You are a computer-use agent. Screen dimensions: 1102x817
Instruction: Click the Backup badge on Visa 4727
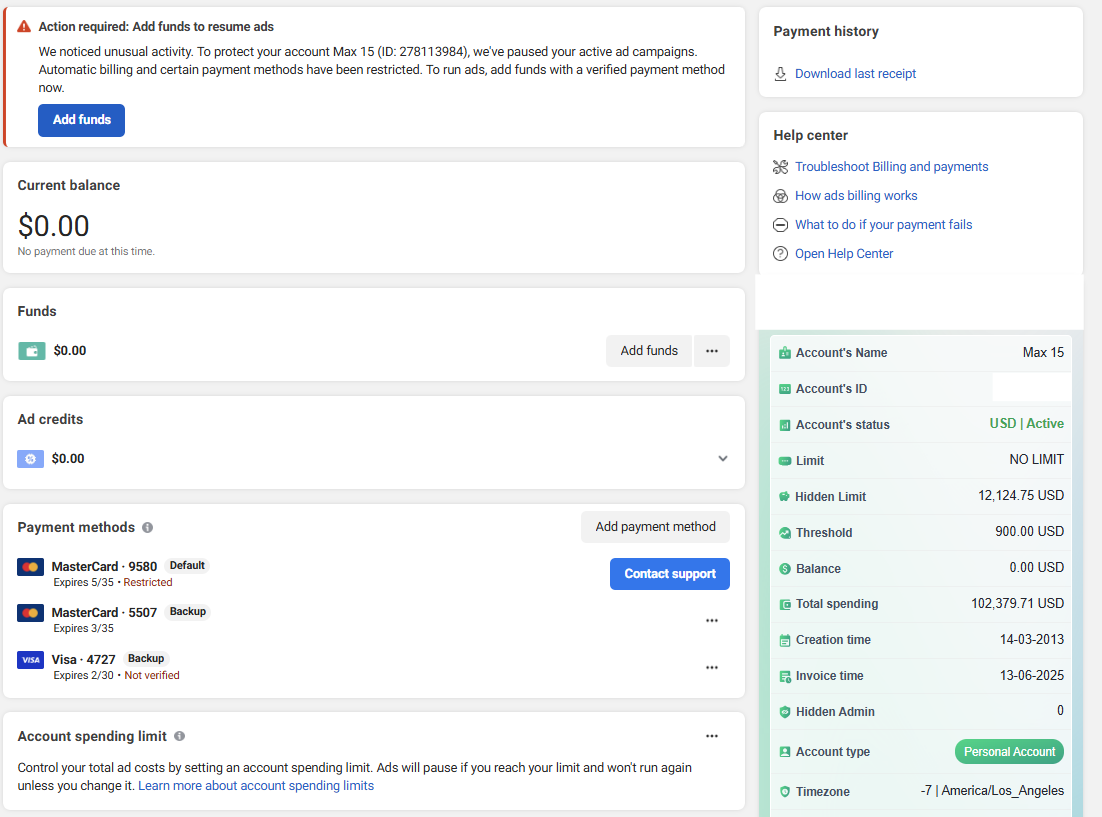(145, 659)
